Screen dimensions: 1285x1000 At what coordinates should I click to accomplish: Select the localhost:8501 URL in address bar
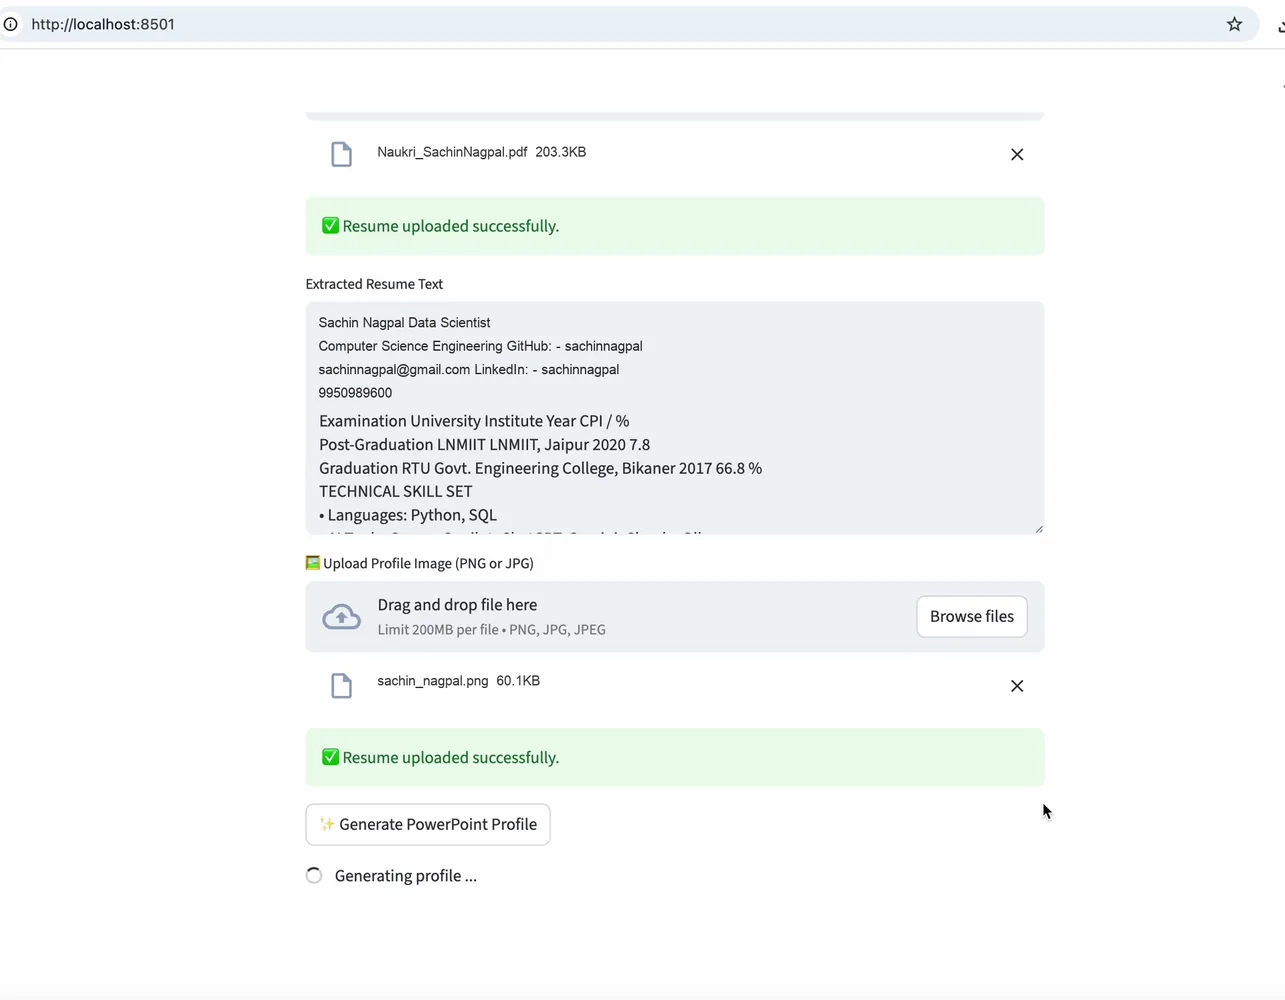(103, 24)
